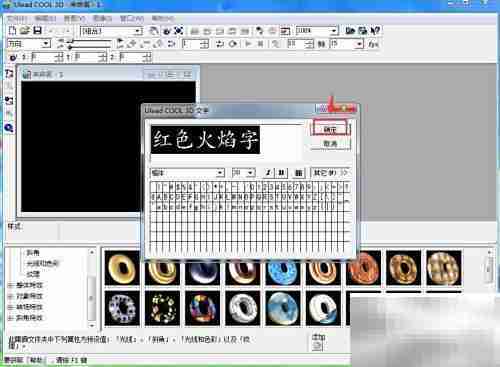Click the toolbar icon left of the 100% zoom dropdown

click(x=285, y=31)
